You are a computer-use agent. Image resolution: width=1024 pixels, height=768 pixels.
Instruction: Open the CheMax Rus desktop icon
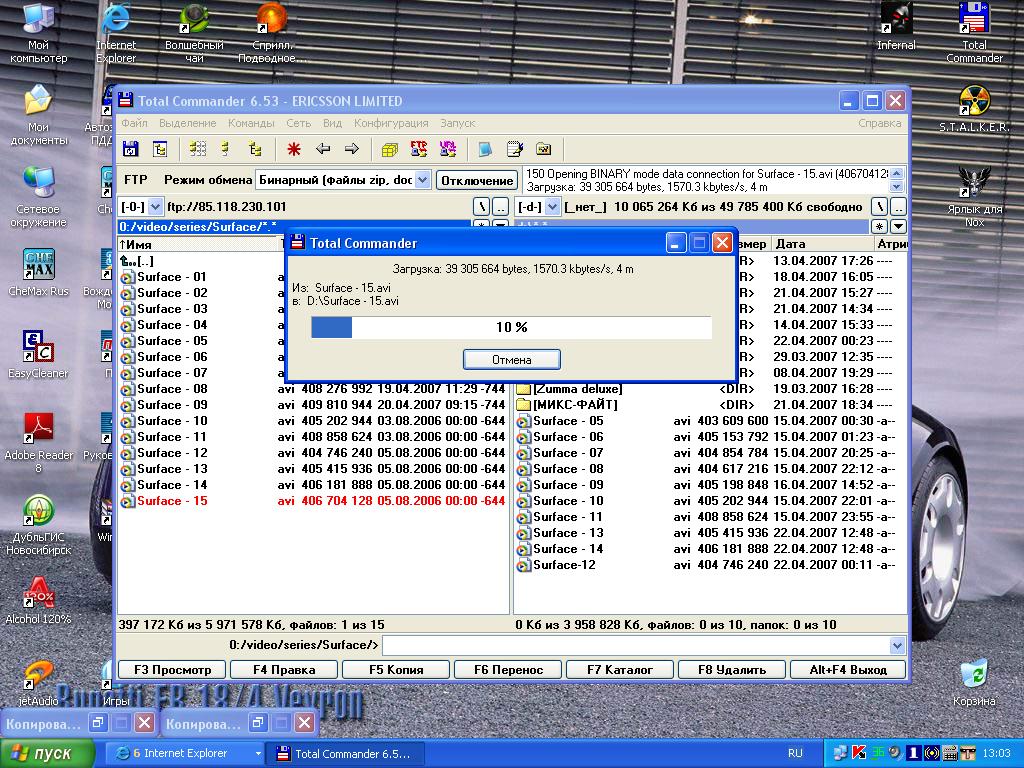[39, 273]
